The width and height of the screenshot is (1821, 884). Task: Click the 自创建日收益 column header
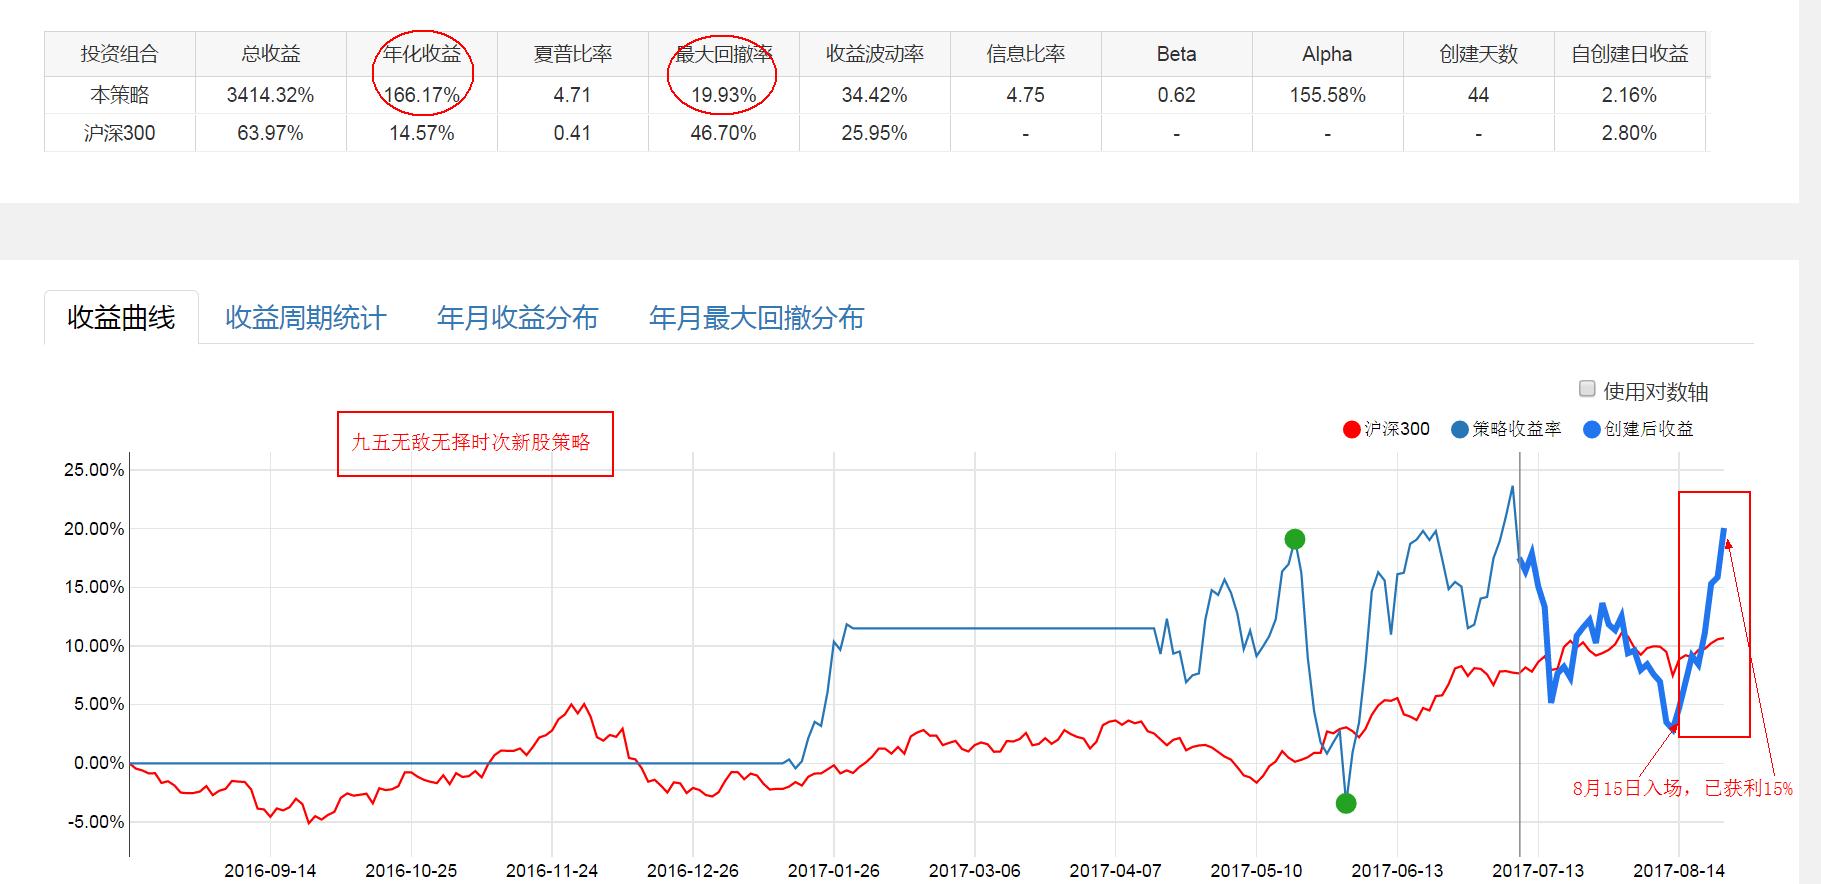point(1629,54)
